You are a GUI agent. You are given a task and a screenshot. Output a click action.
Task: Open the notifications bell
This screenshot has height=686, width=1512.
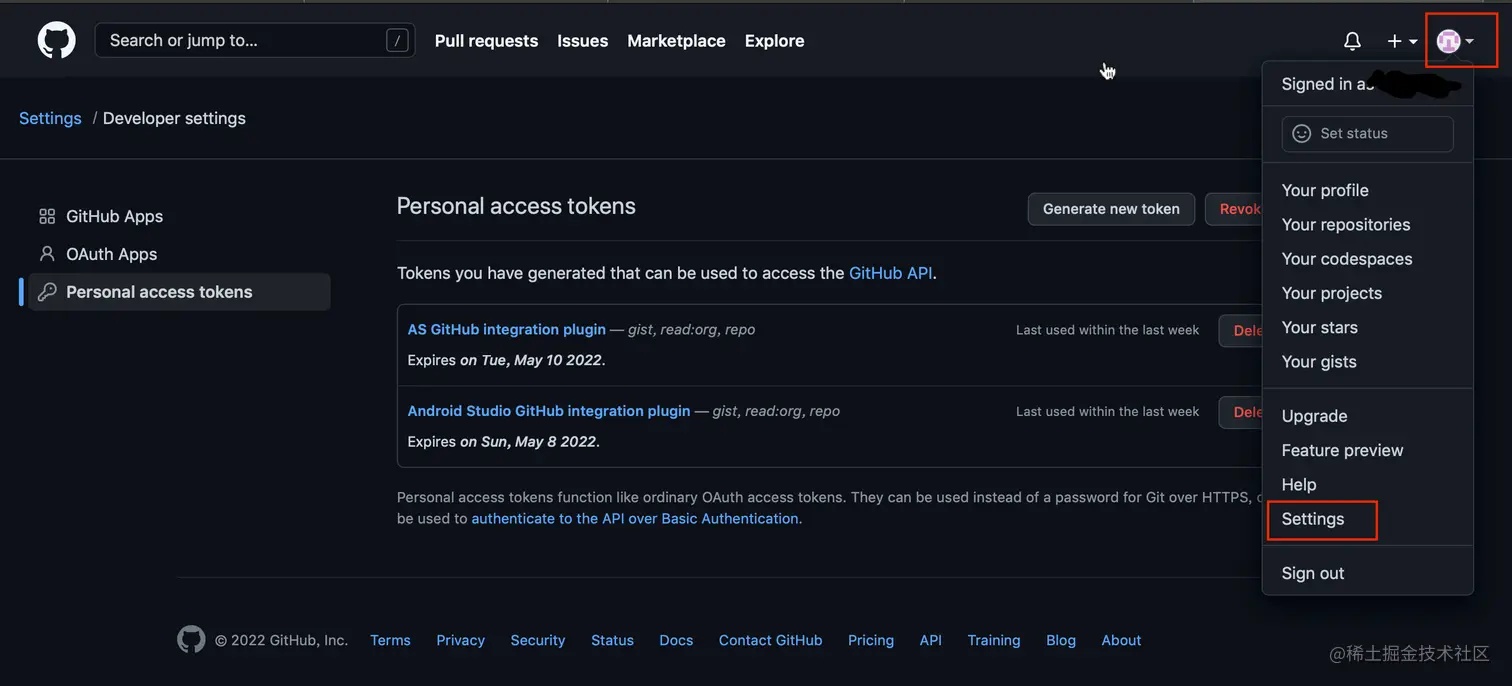coord(1352,41)
